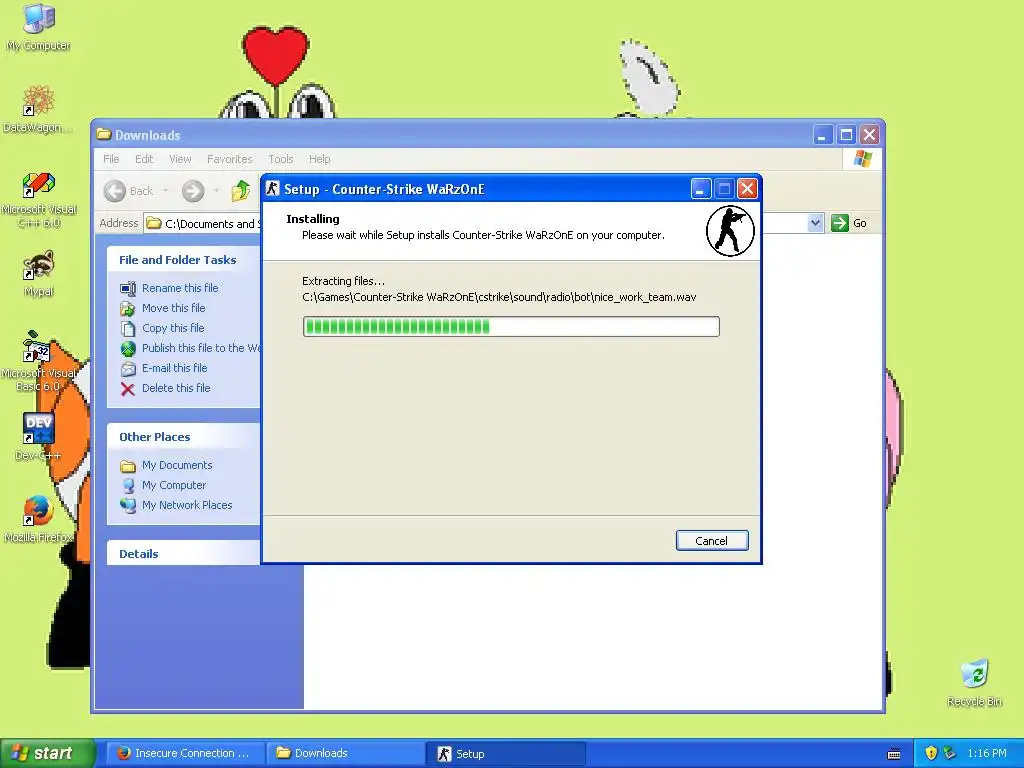Select the Dev-C++ desktop shortcut
The image size is (1024, 768).
coord(39,436)
